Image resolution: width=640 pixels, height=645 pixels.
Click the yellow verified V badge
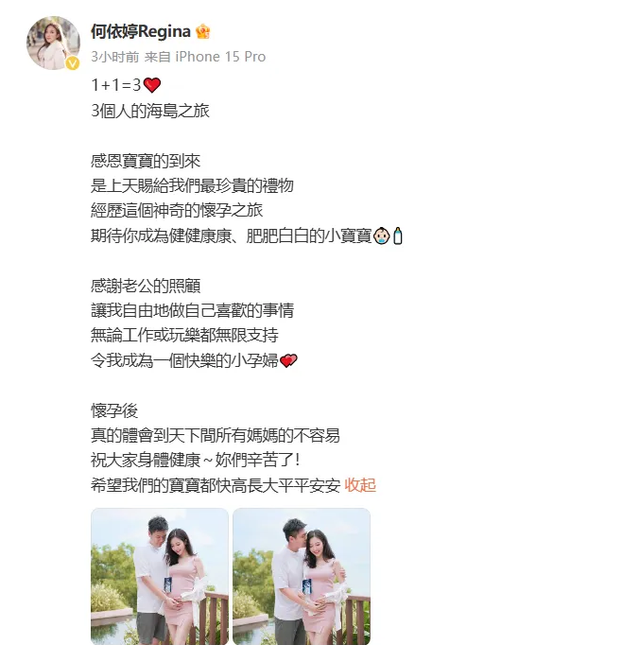tap(73, 63)
